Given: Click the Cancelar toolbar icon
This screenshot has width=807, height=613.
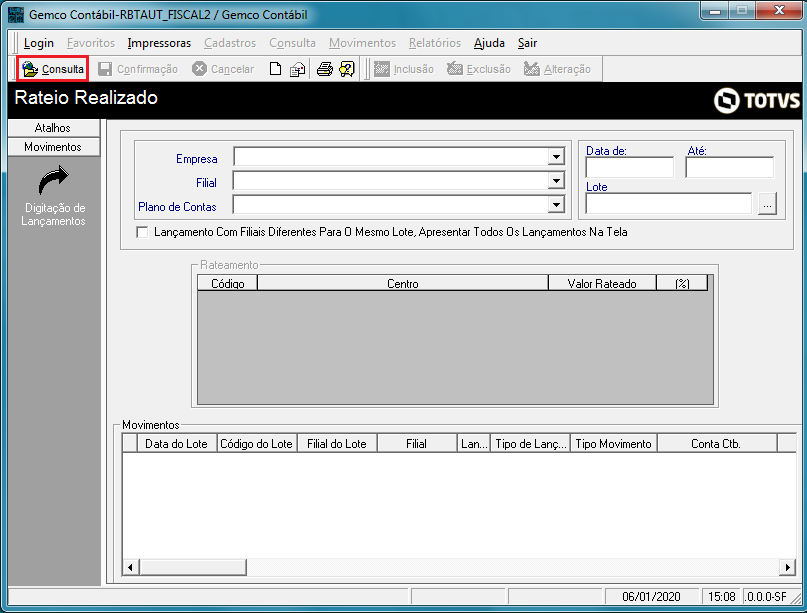Looking at the screenshot, I should point(199,68).
